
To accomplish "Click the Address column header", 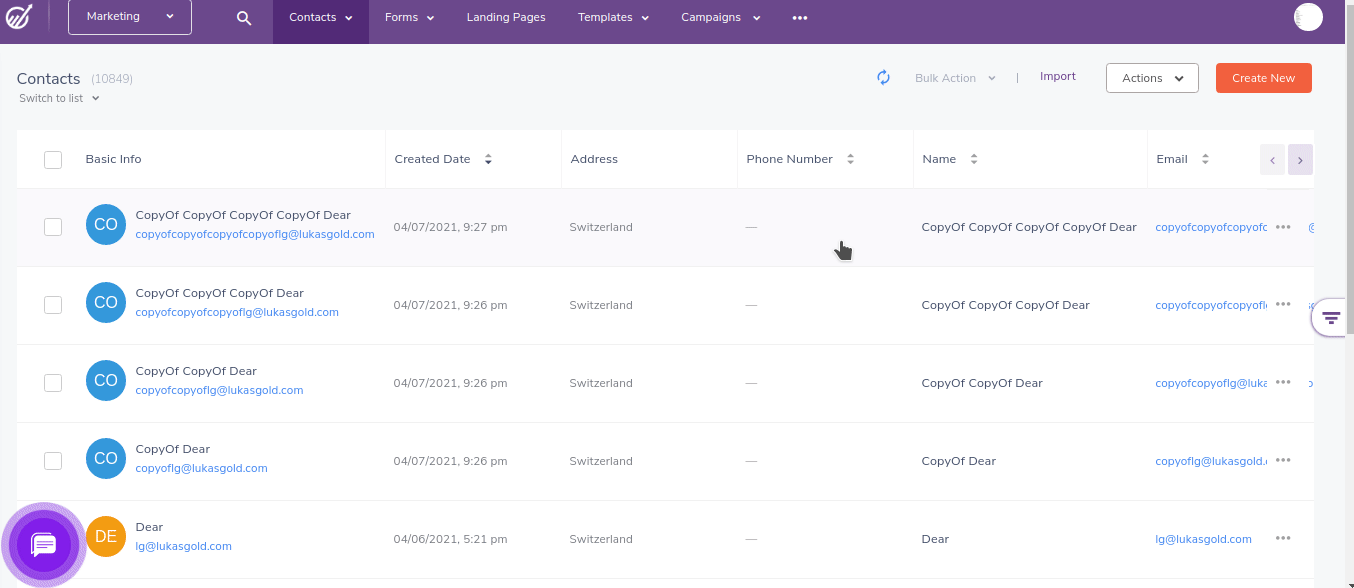I will (594, 159).
